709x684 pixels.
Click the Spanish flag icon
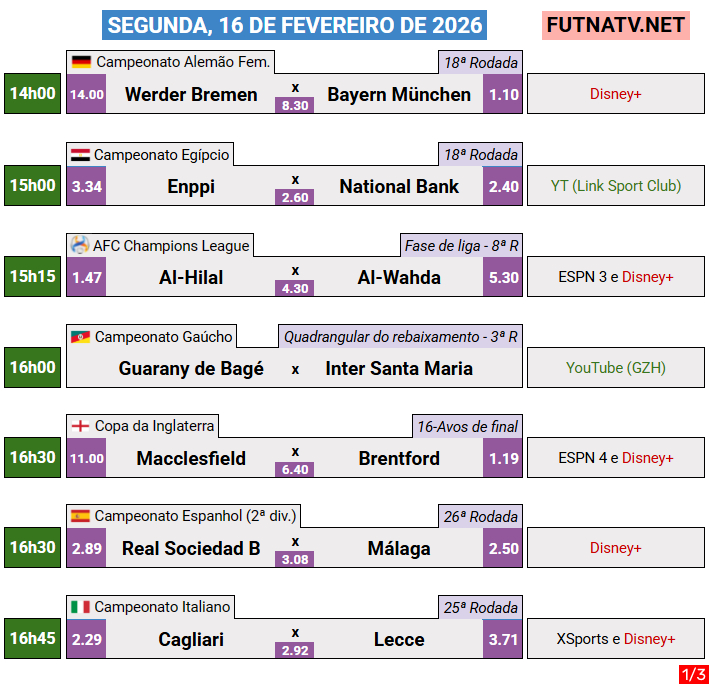(80, 516)
